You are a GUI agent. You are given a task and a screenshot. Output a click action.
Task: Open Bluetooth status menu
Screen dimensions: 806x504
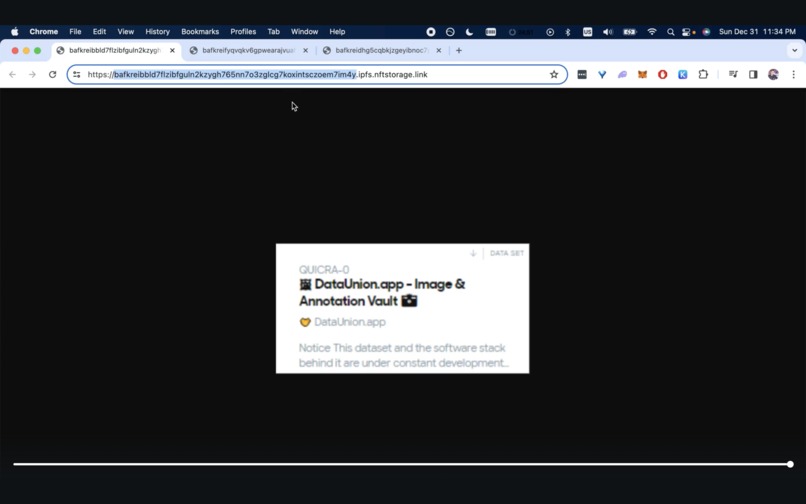point(568,32)
